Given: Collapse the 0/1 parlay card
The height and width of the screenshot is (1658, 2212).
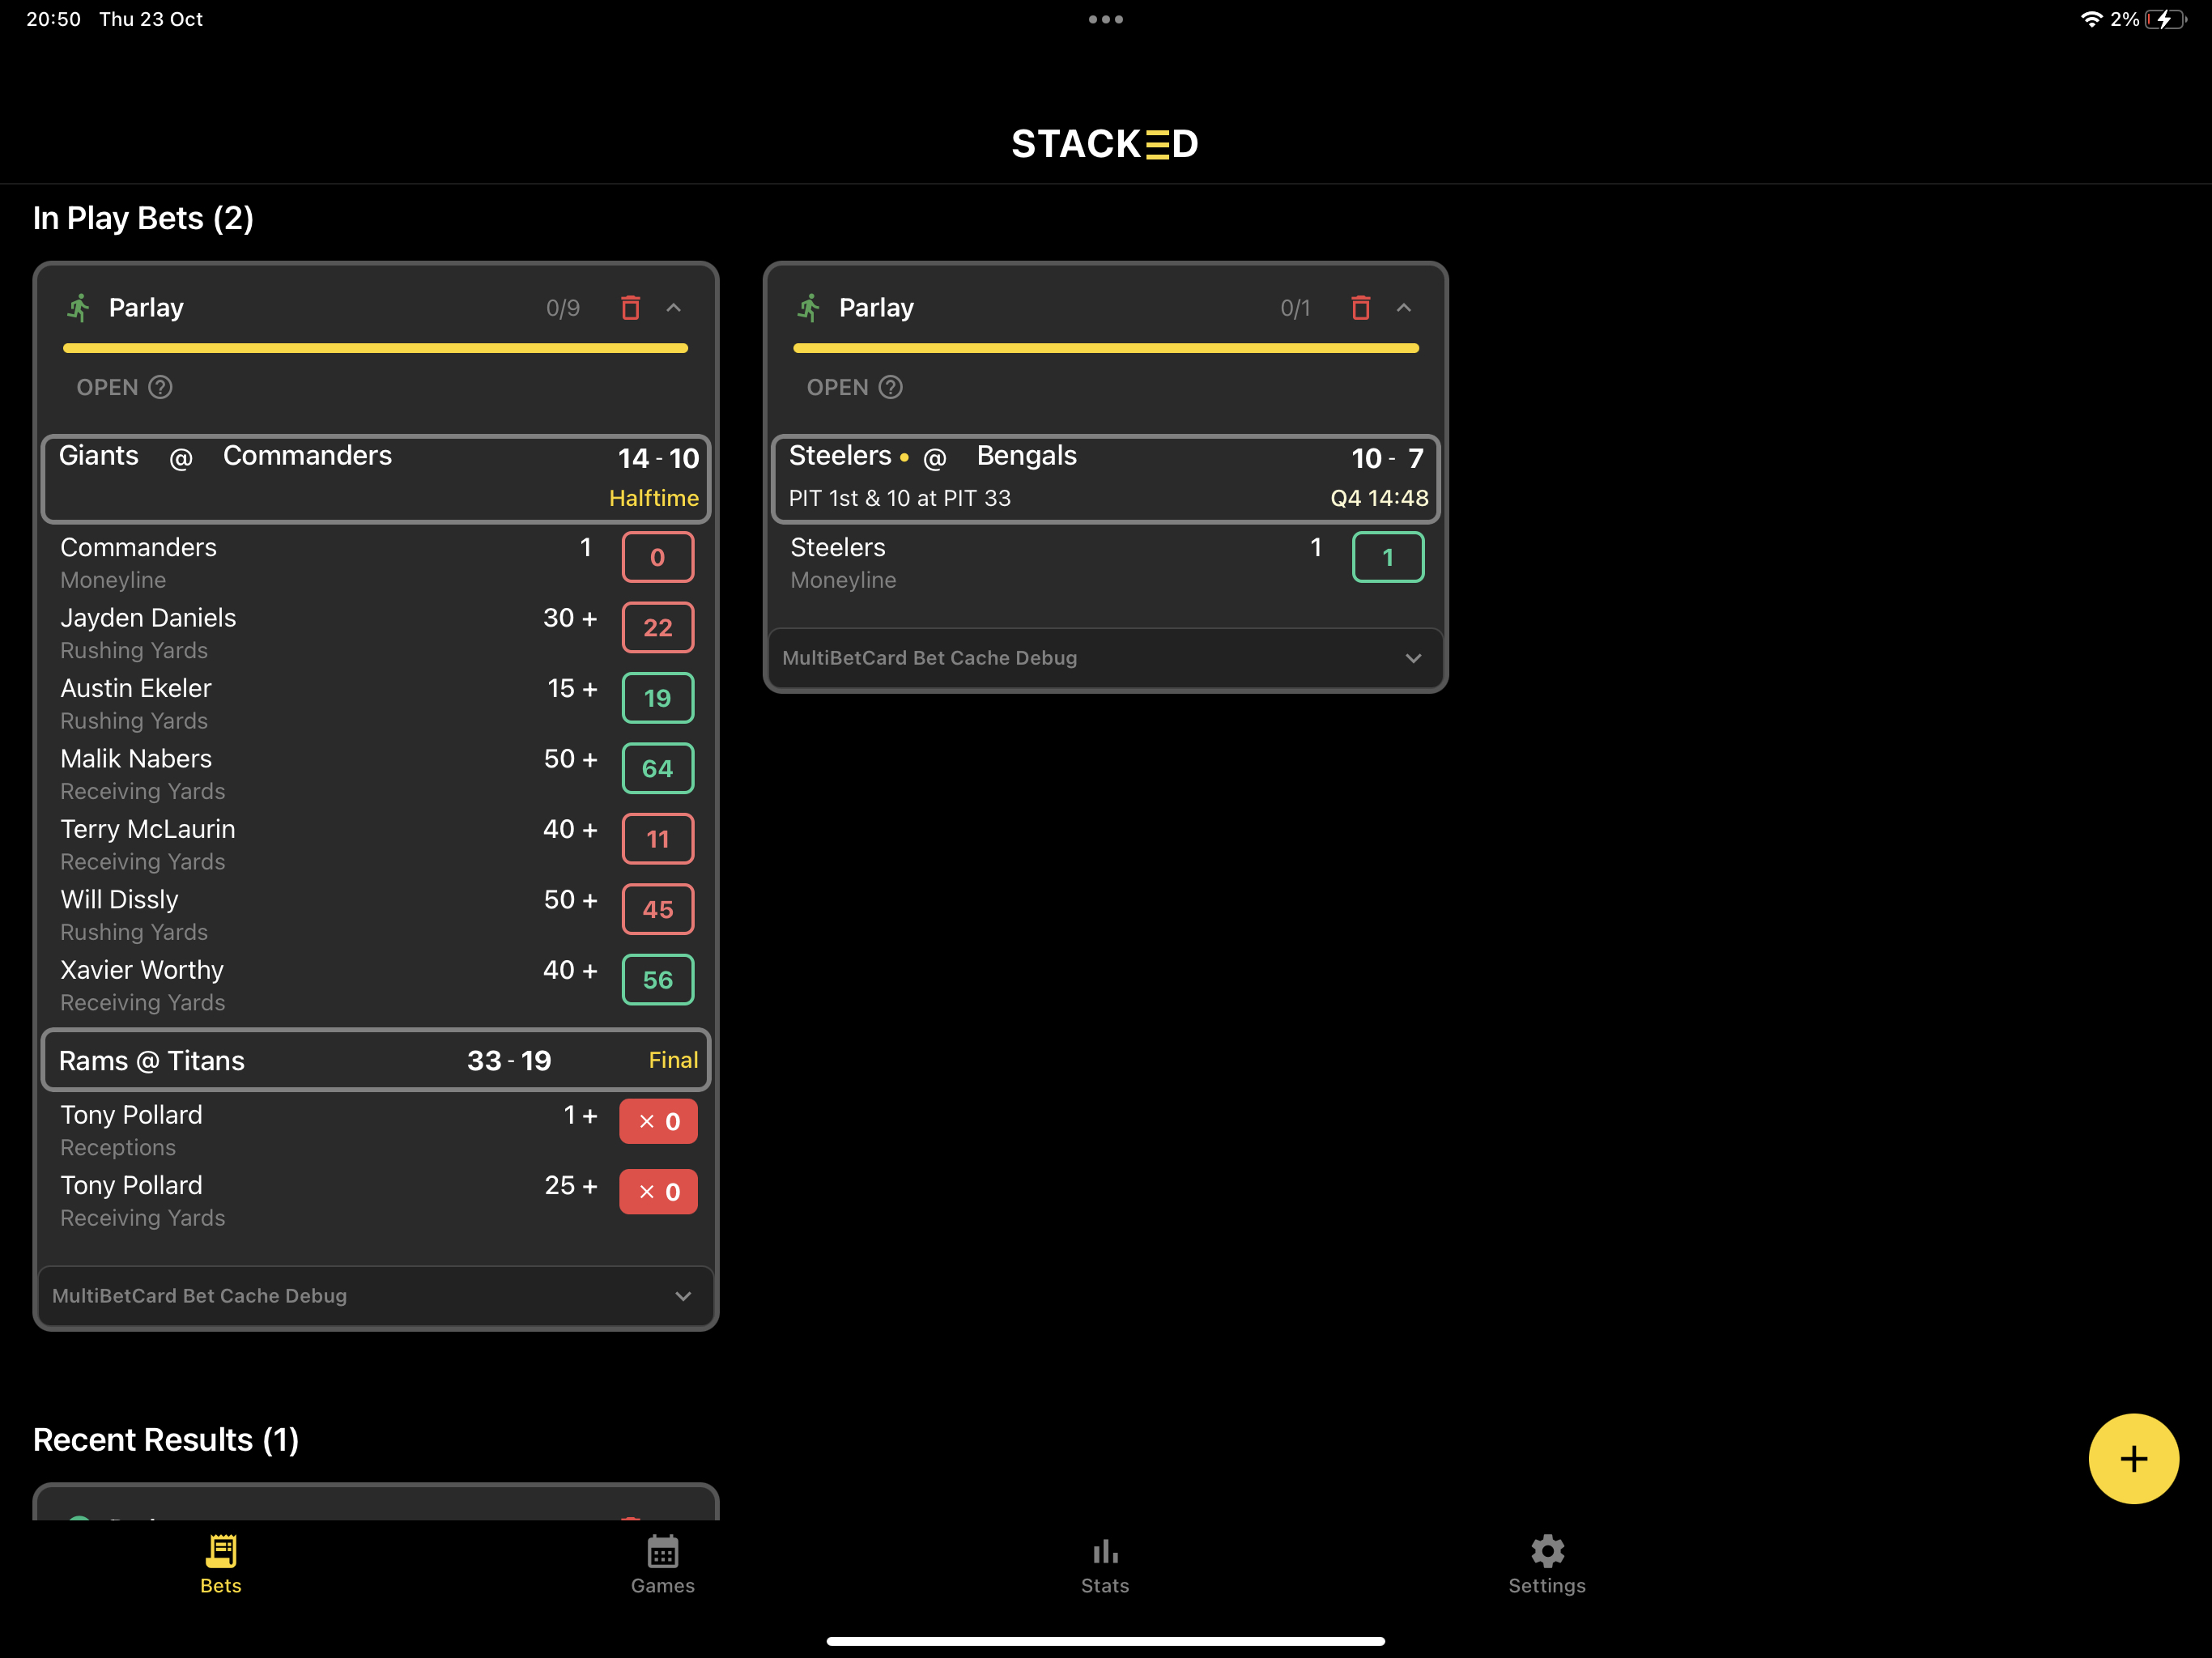Looking at the screenshot, I should [x=1404, y=307].
